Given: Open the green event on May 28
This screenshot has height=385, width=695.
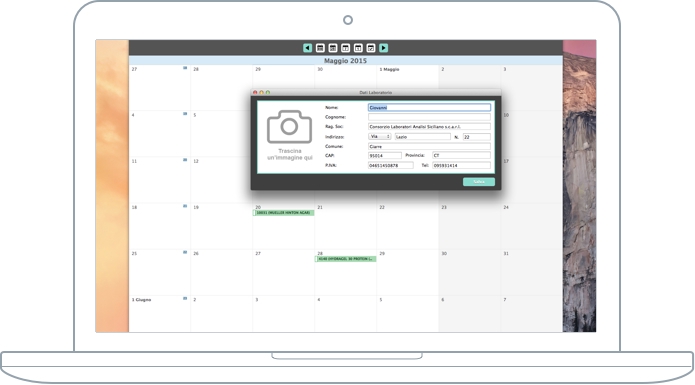Looking at the screenshot, I should (x=346, y=259).
